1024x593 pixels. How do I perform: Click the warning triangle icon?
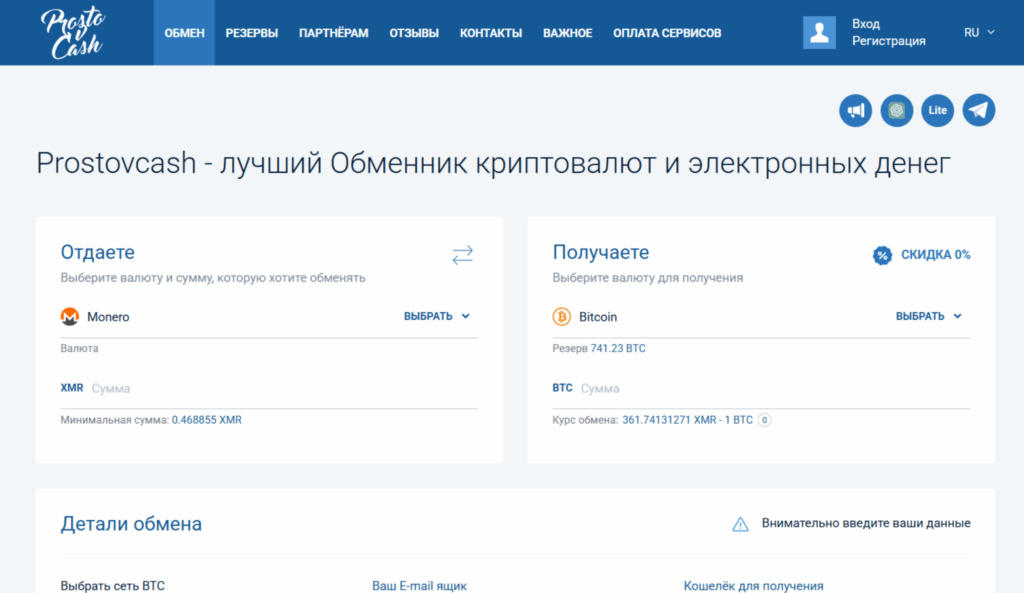[740, 524]
